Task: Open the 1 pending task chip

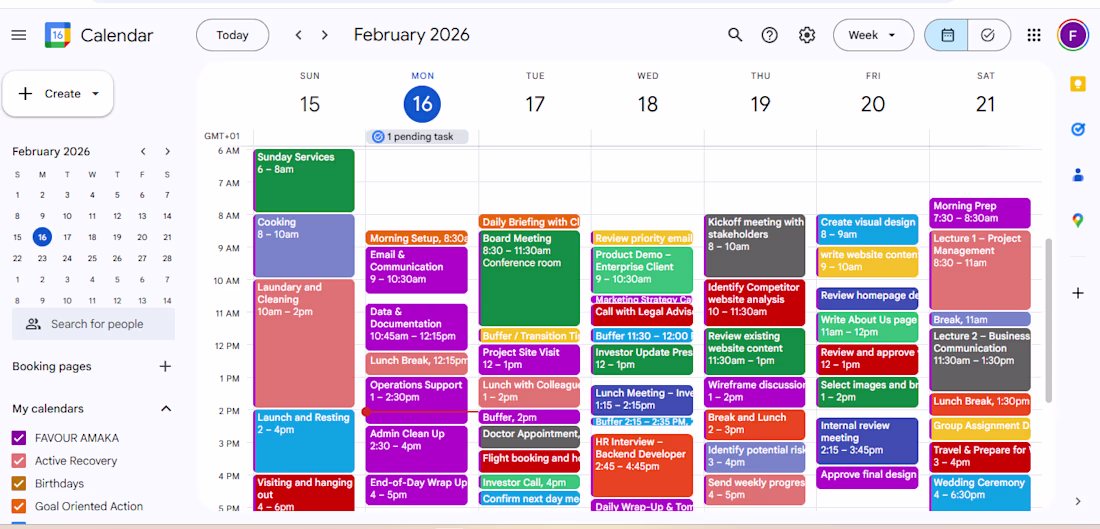Action: point(417,137)
